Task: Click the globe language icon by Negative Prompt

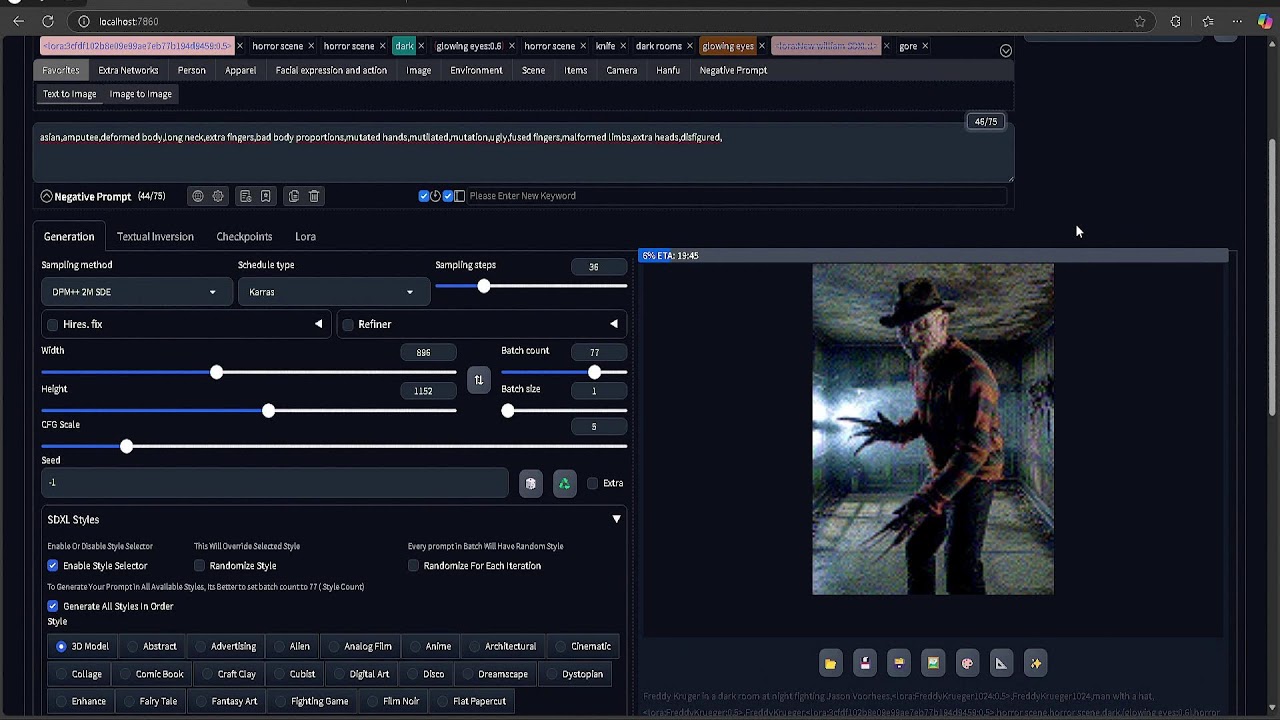Action: [x=198, y=196]
